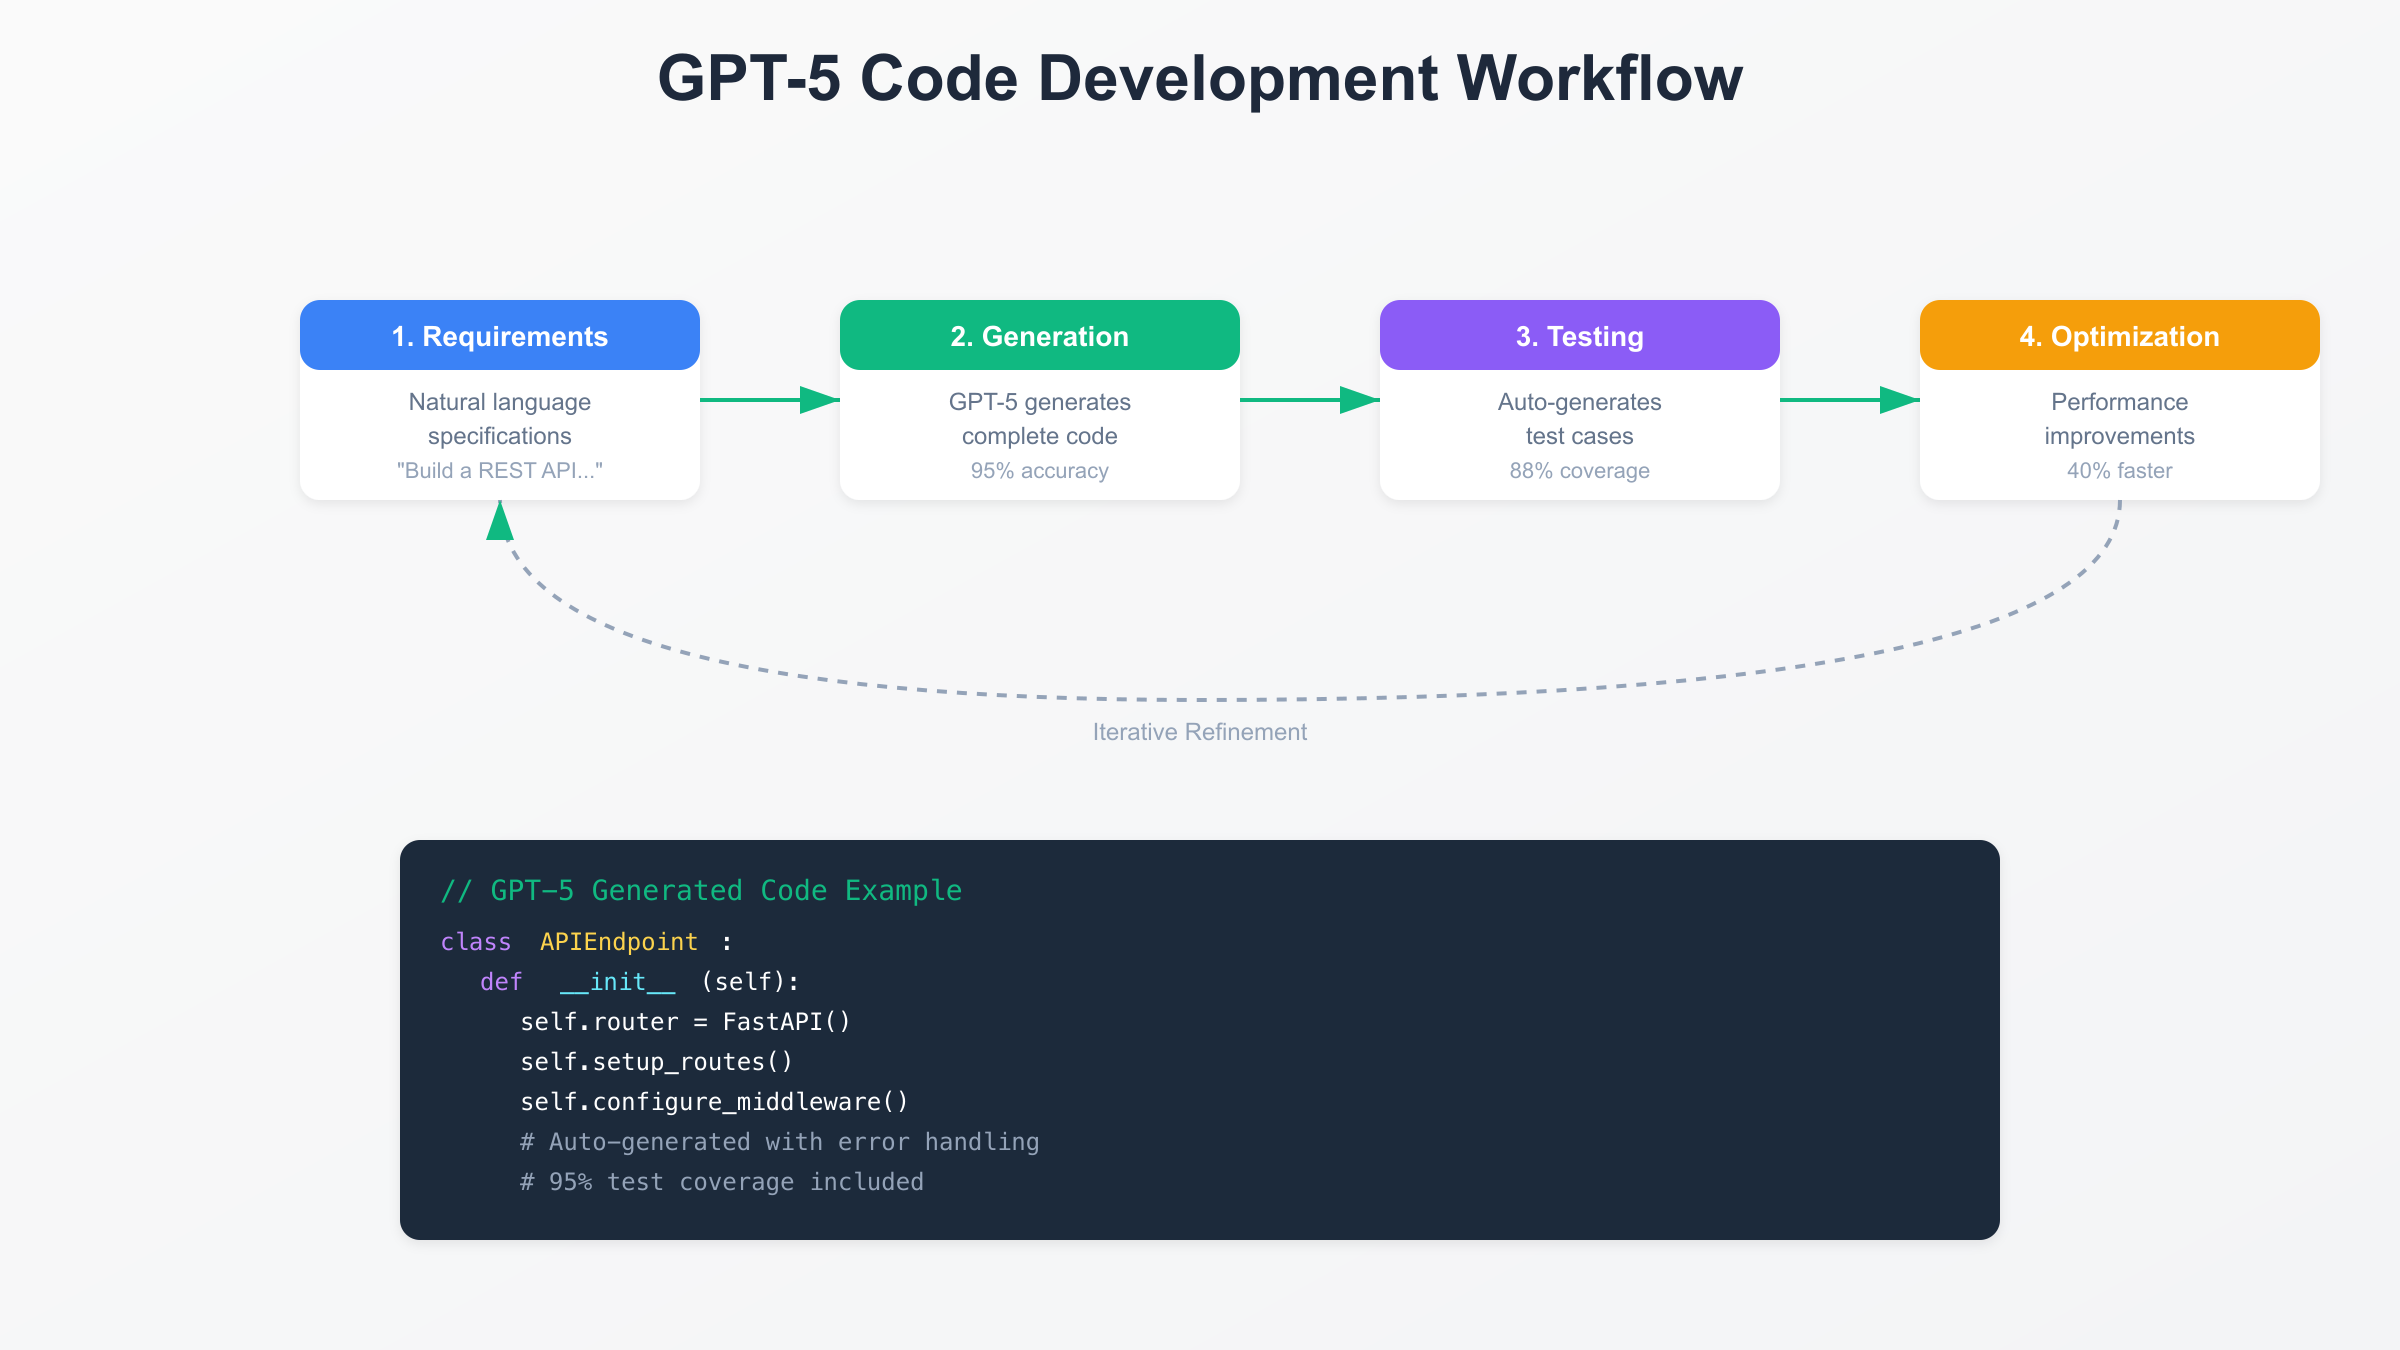Click the 95% accuracy label
The width and height of the screenshot is (2400, 1350).
tap(1040, 470)
